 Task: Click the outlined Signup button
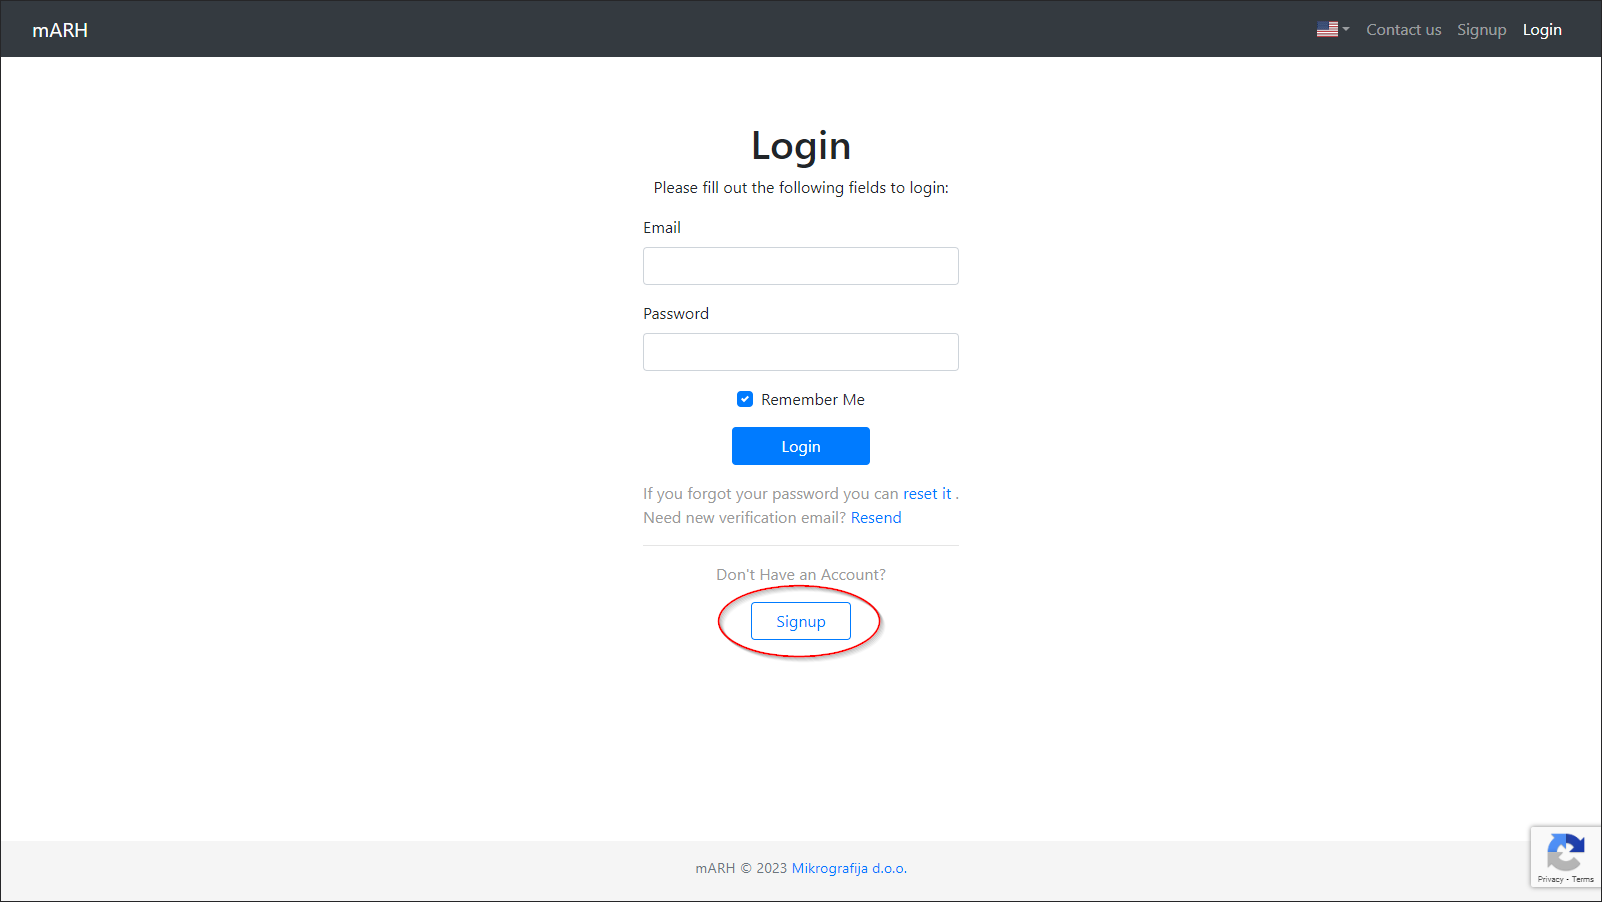(800, 621)
